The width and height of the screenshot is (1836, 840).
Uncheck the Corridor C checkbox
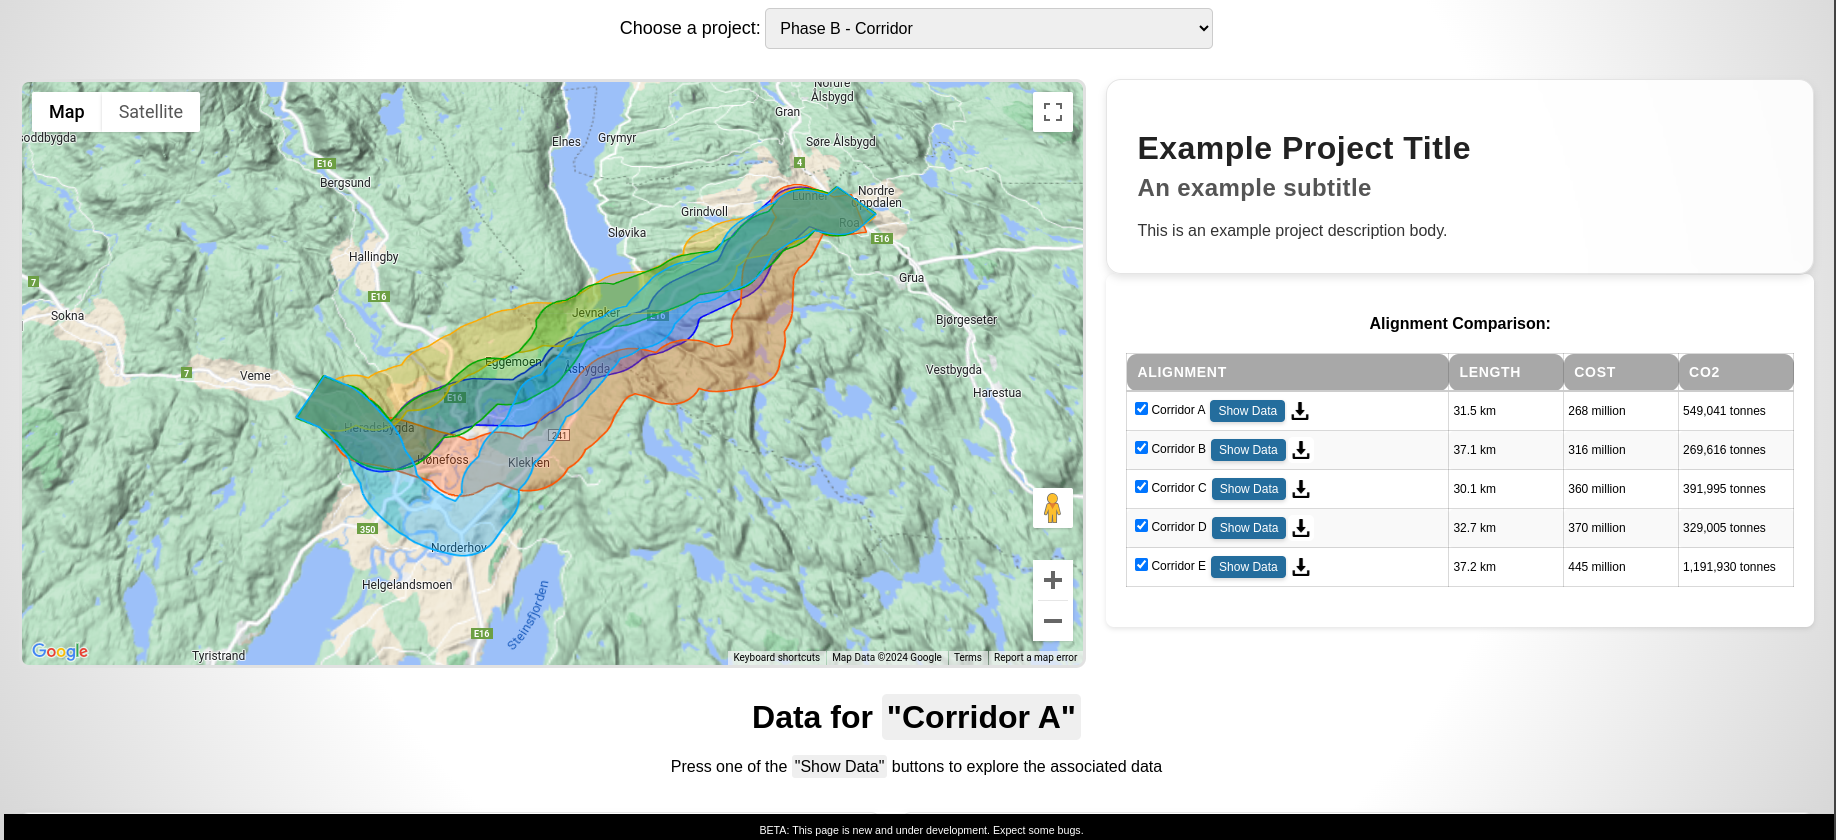pos(1141,487)
